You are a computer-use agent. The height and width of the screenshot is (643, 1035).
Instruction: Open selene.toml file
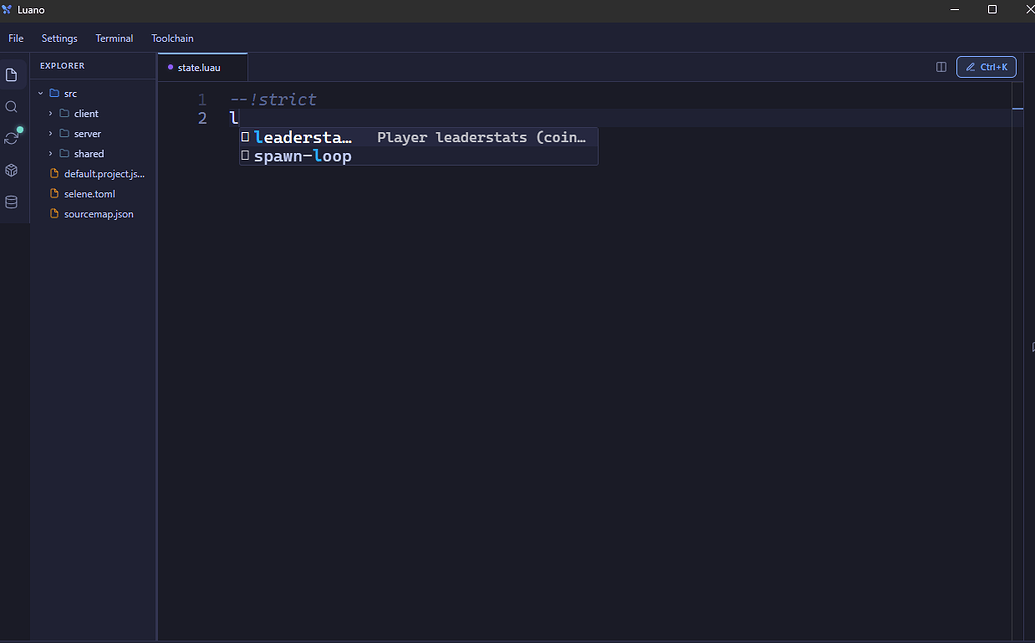pos(90,193)
